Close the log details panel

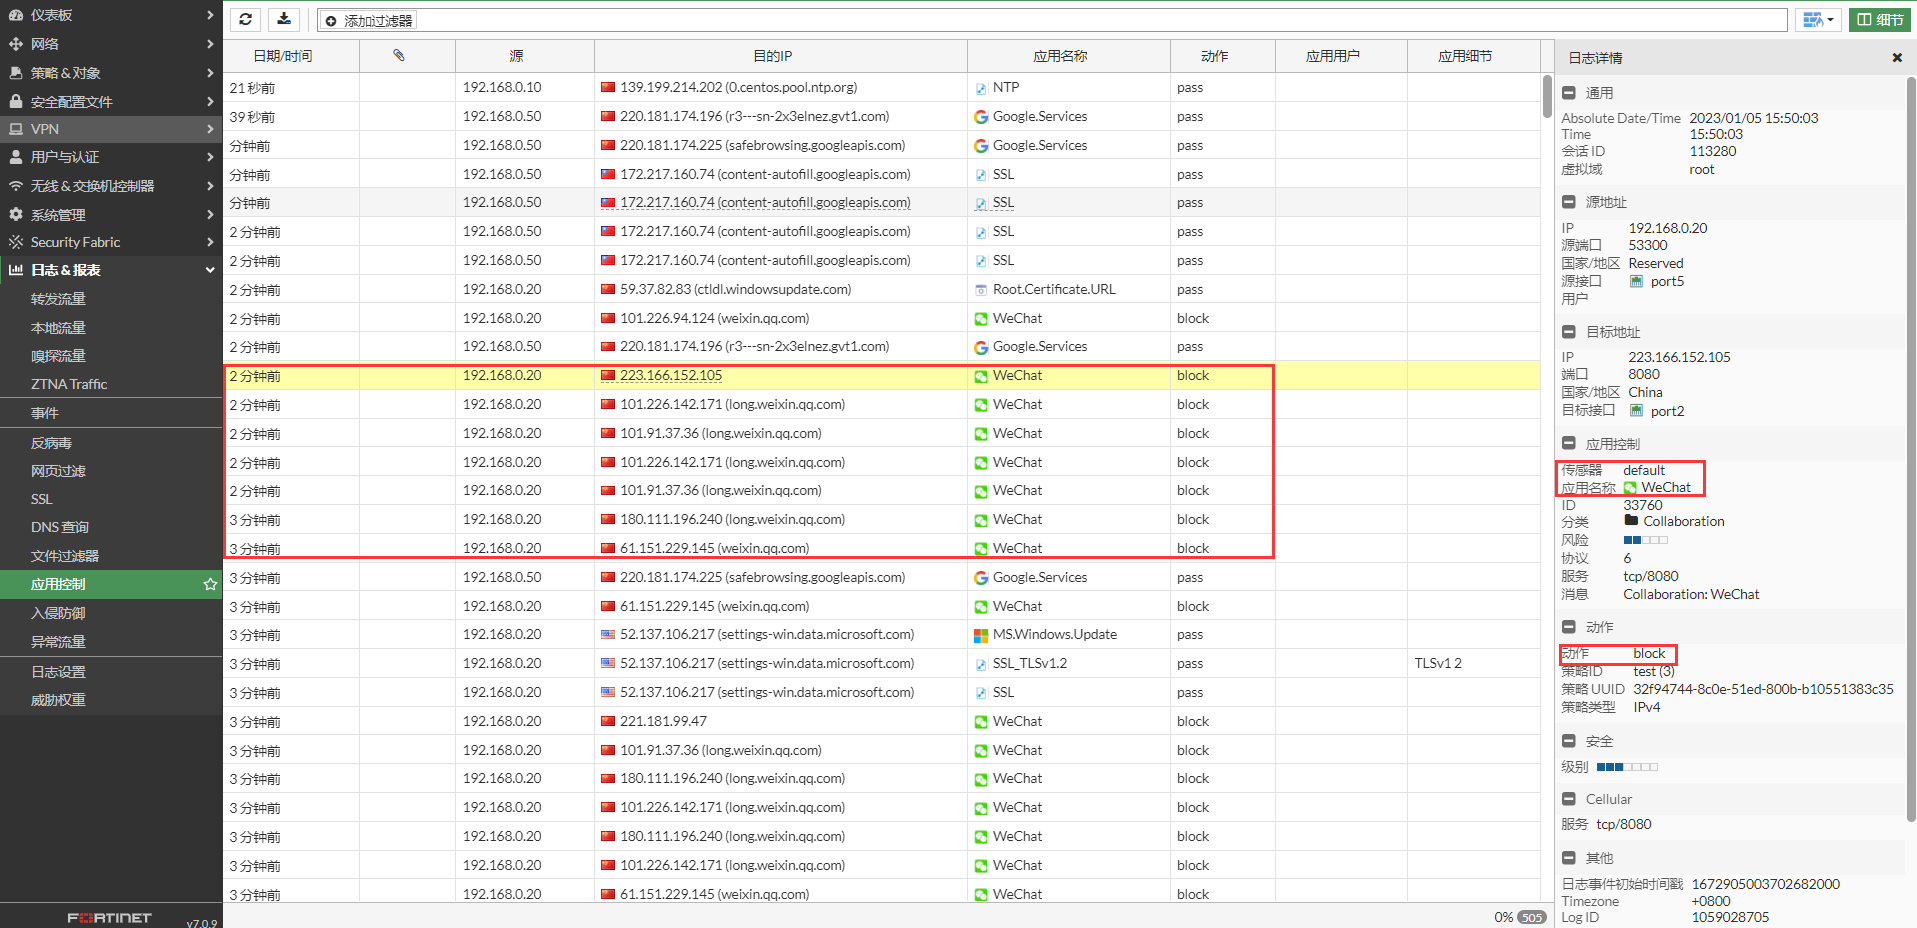[x=1897, y=58]
